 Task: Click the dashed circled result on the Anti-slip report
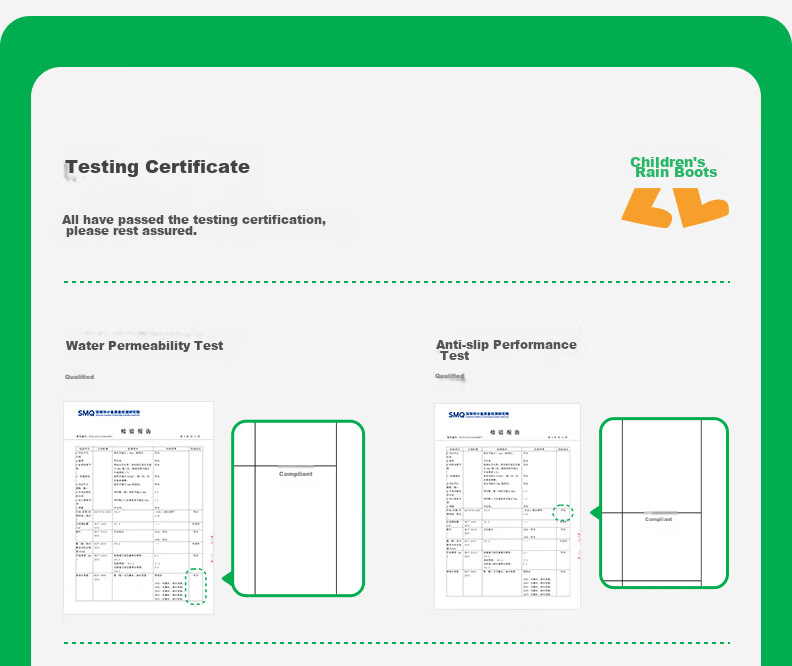[563, 513]
